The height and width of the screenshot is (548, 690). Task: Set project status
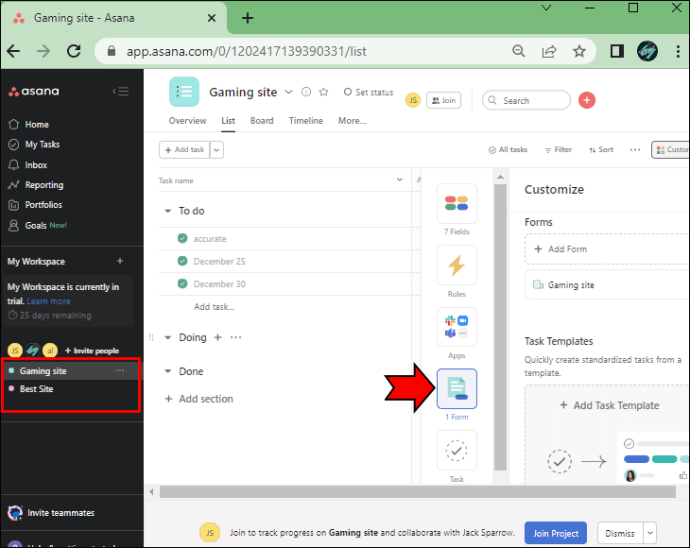[x=368, y=92]
